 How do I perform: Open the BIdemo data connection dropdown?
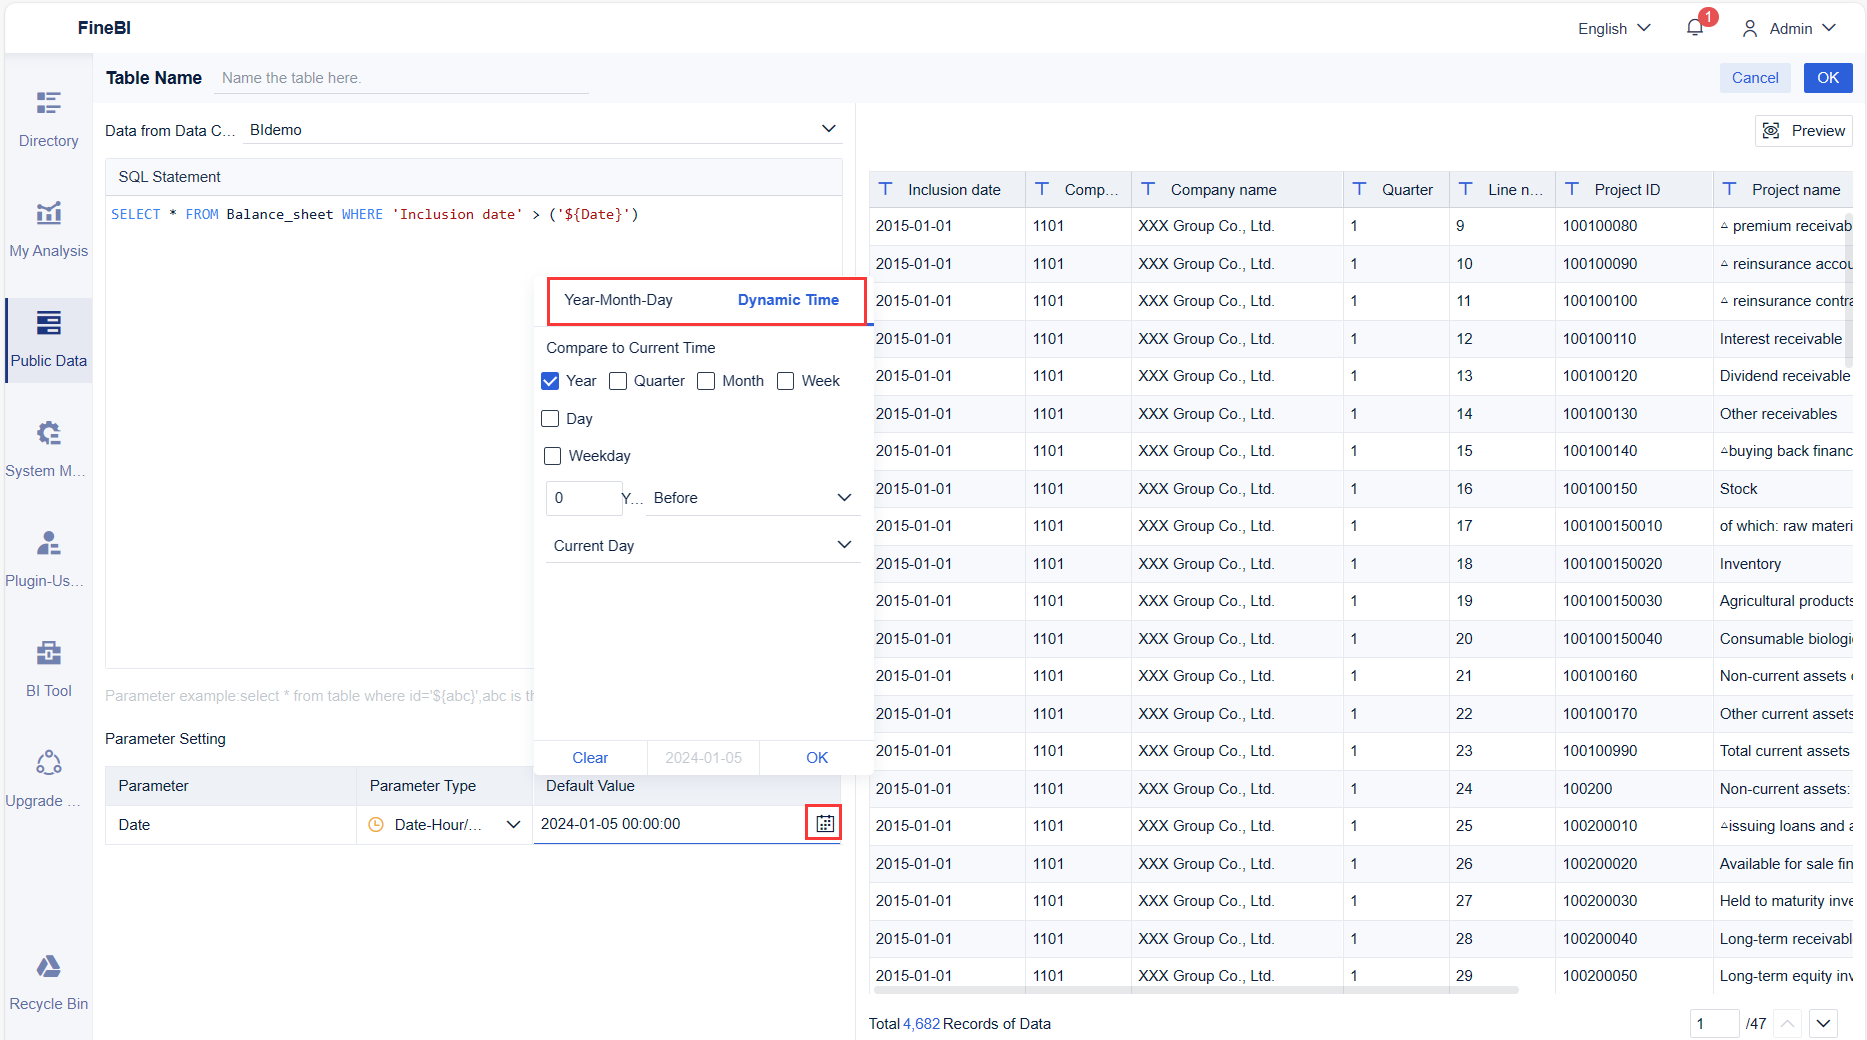coord(828,128)
